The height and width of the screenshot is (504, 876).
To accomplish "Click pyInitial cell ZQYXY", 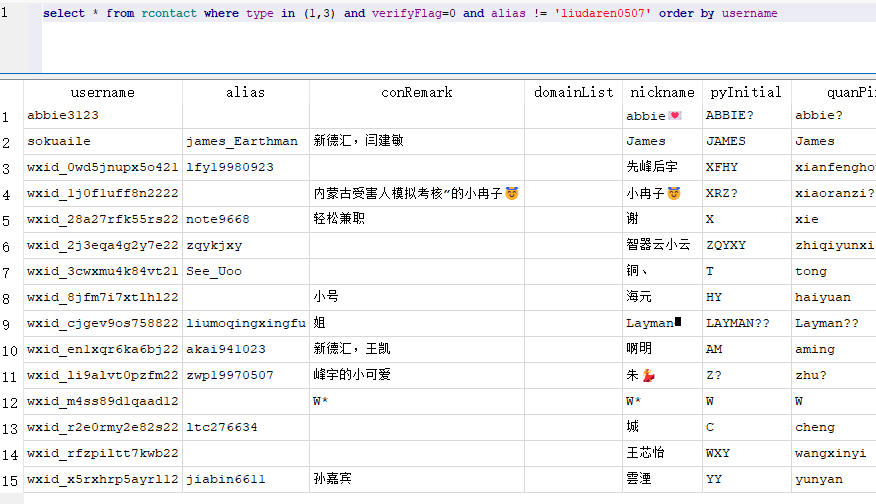I will (746, 245).
